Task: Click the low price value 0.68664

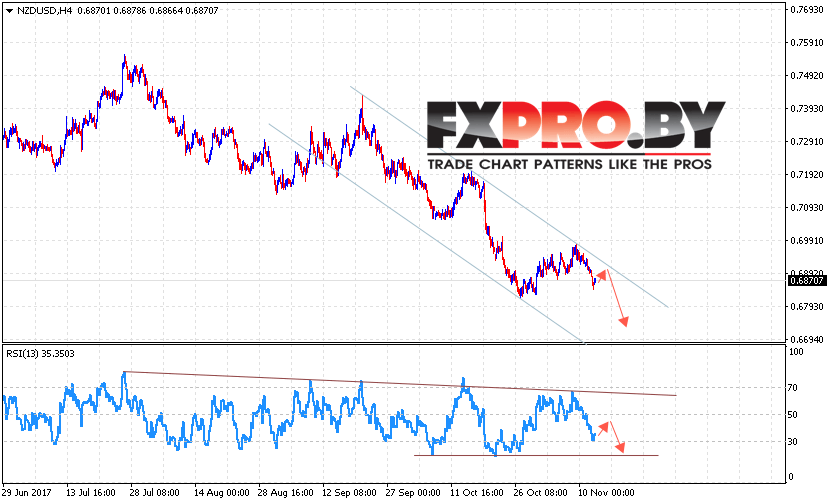Action: coord(166,11)
